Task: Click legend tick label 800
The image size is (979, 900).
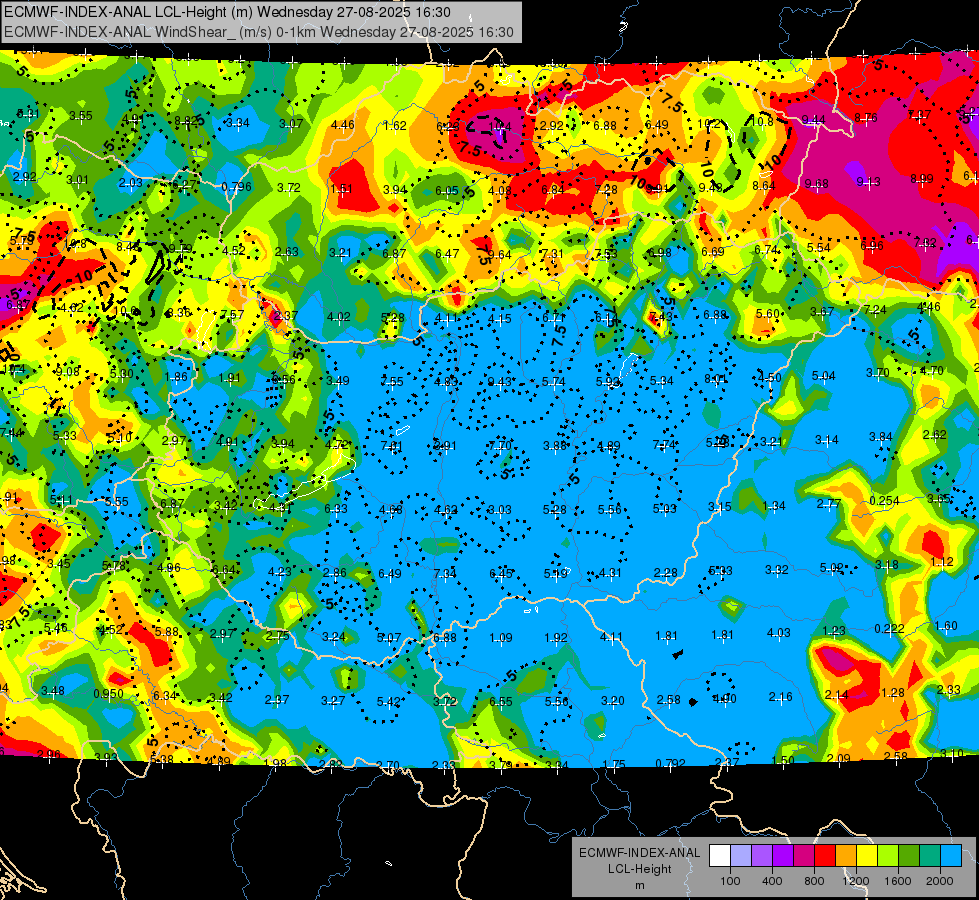Action: (x=814, y=881)
